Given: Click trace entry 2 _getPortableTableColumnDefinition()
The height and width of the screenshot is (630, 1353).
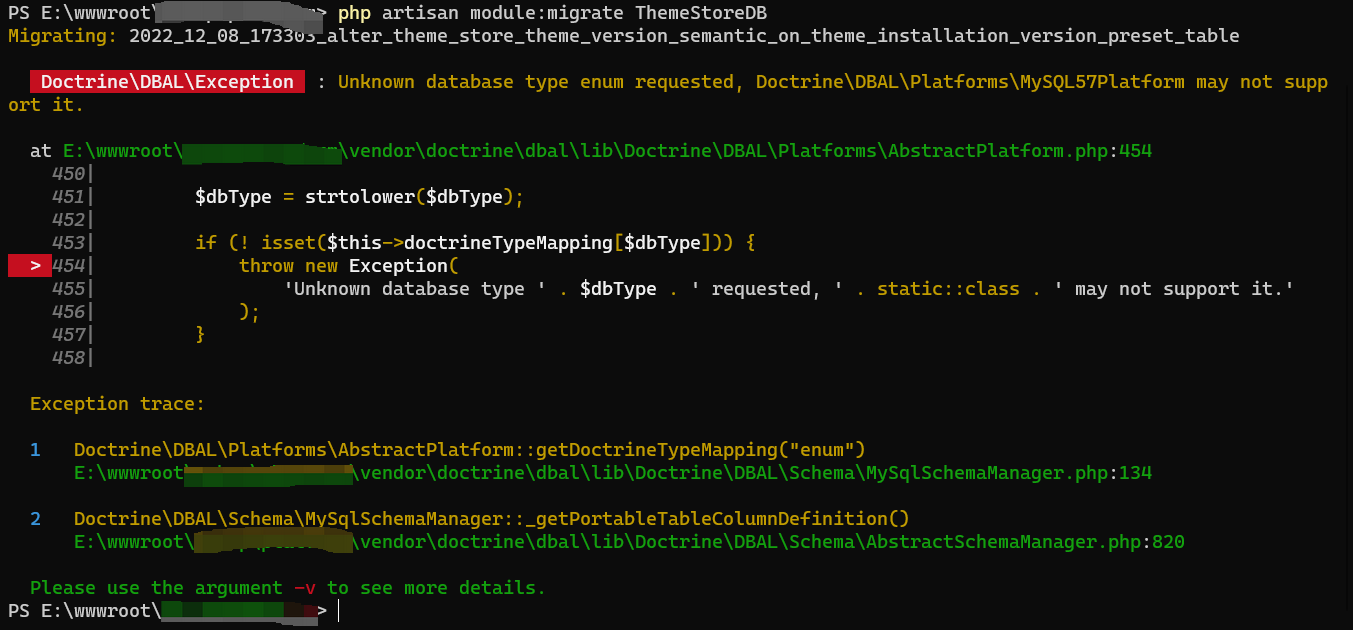Looking at the screenshot, I should [491, 519].
